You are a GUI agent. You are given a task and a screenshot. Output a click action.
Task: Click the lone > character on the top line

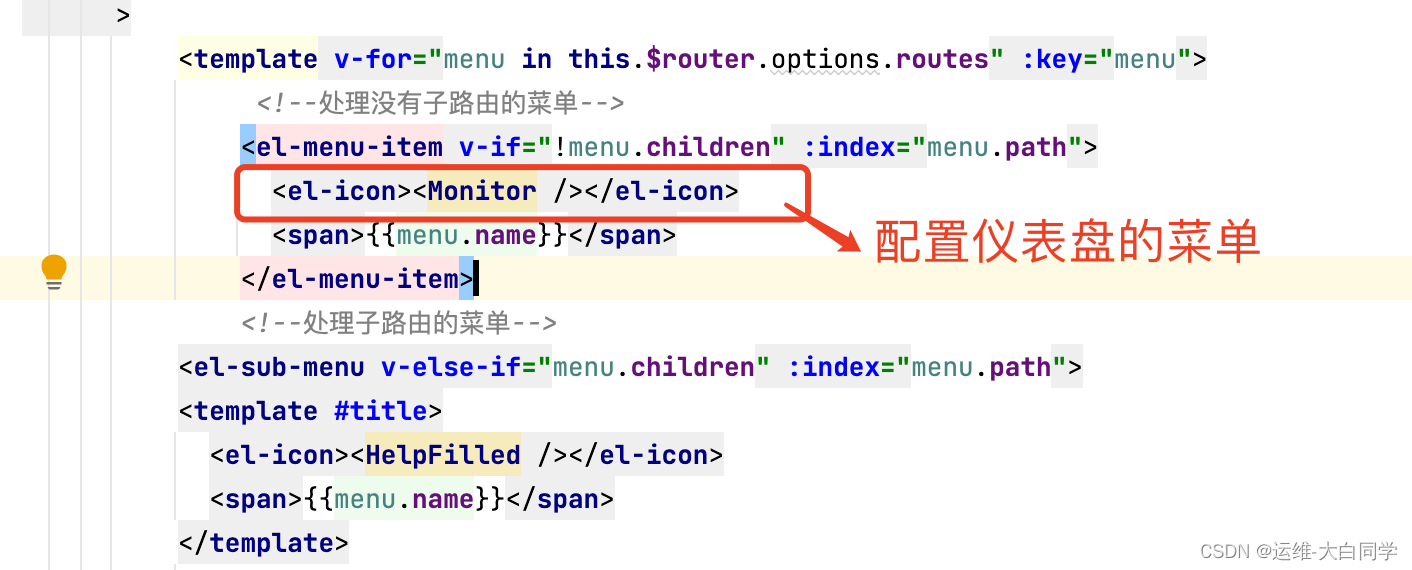123,15
